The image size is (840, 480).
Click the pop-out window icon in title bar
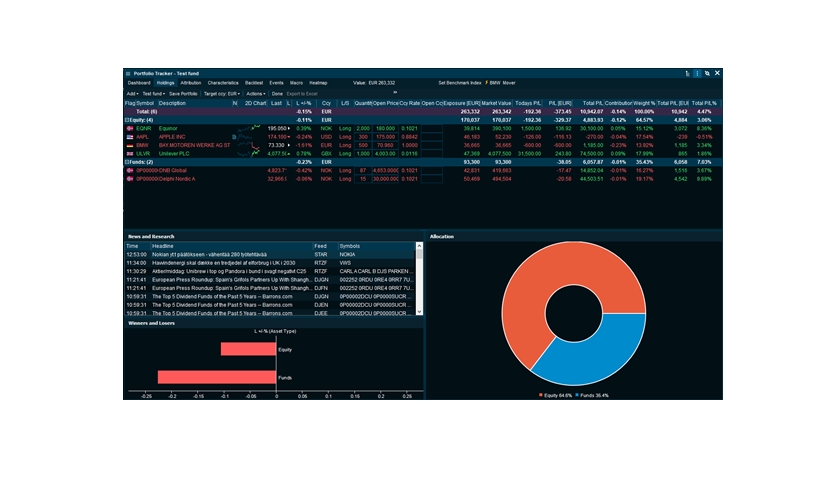point(707,73)
